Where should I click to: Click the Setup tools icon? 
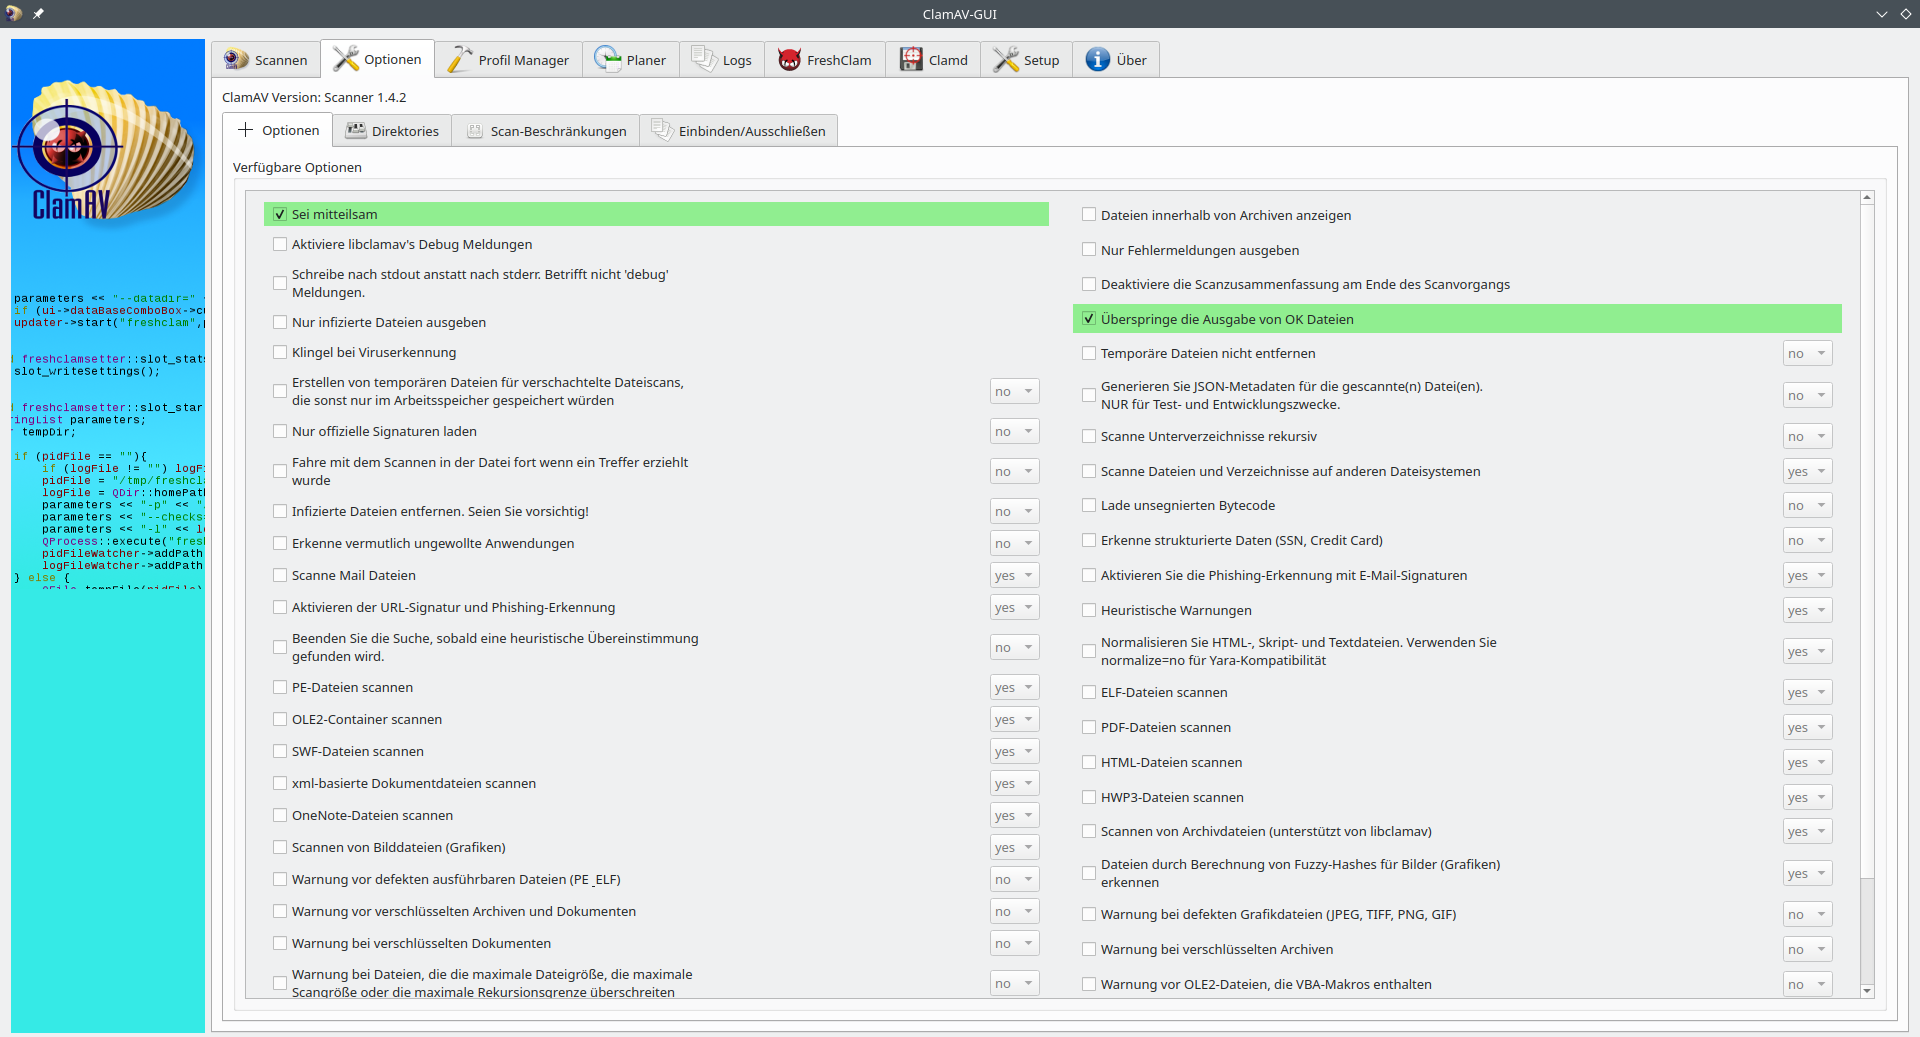pyautogui.click(x=1006, y=60)
